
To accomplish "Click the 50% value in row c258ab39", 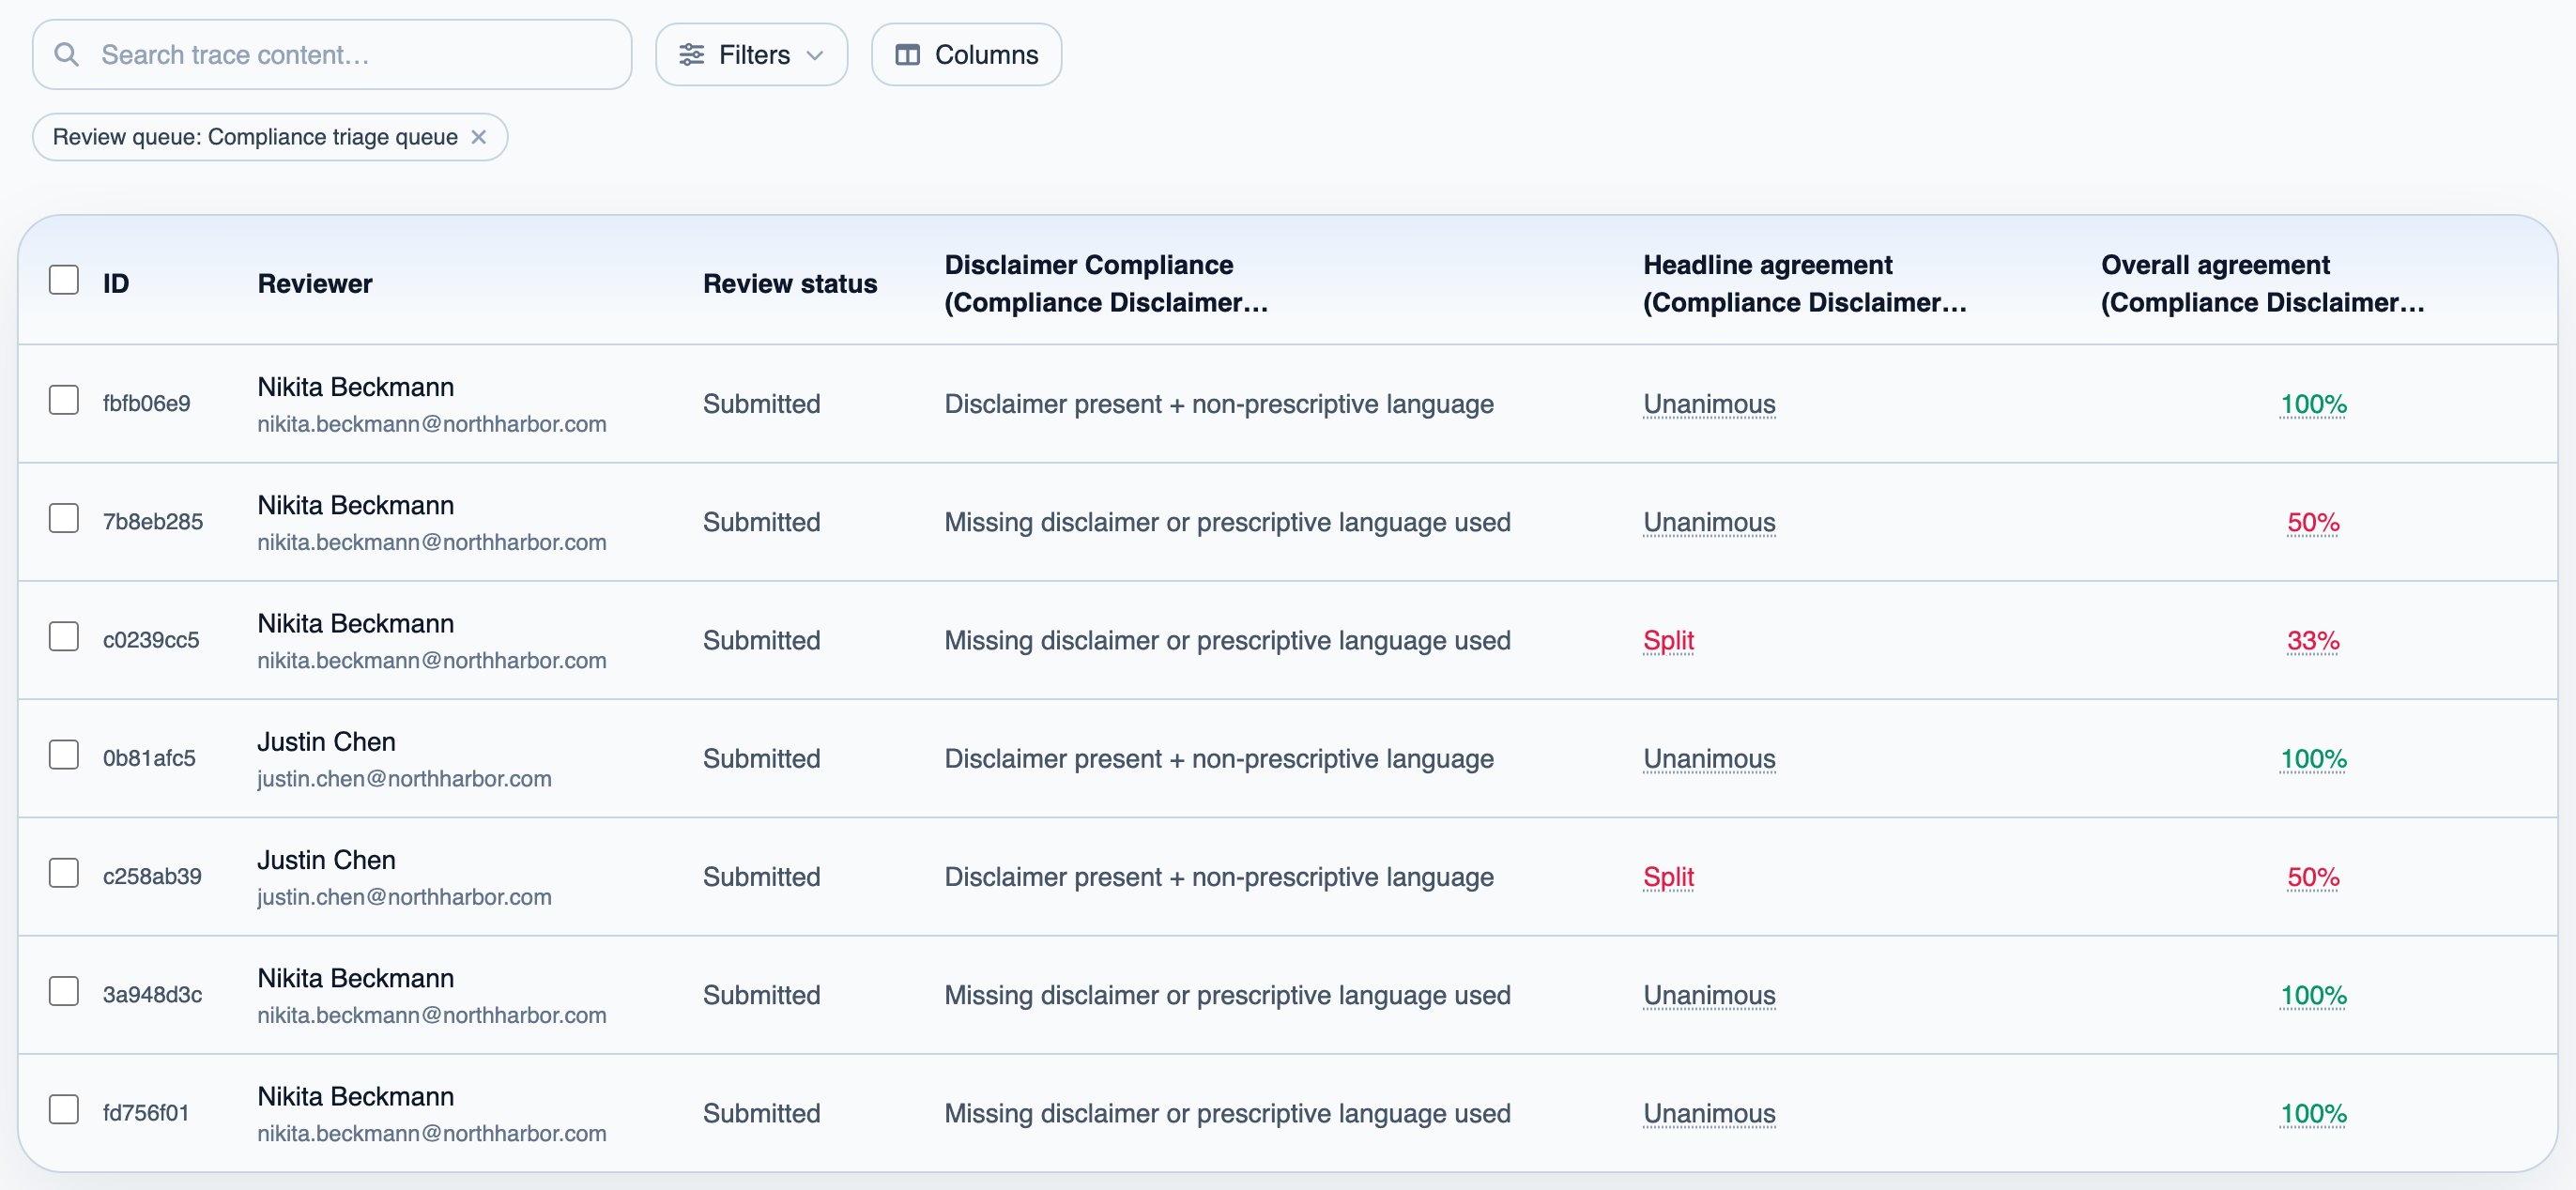I will click(2313, 877).
